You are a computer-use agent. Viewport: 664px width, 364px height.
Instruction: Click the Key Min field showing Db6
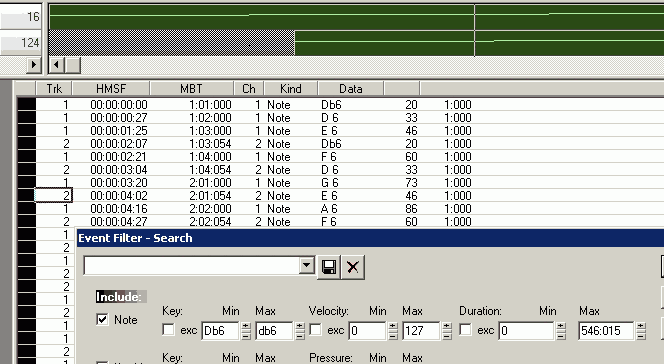point(221,331)
